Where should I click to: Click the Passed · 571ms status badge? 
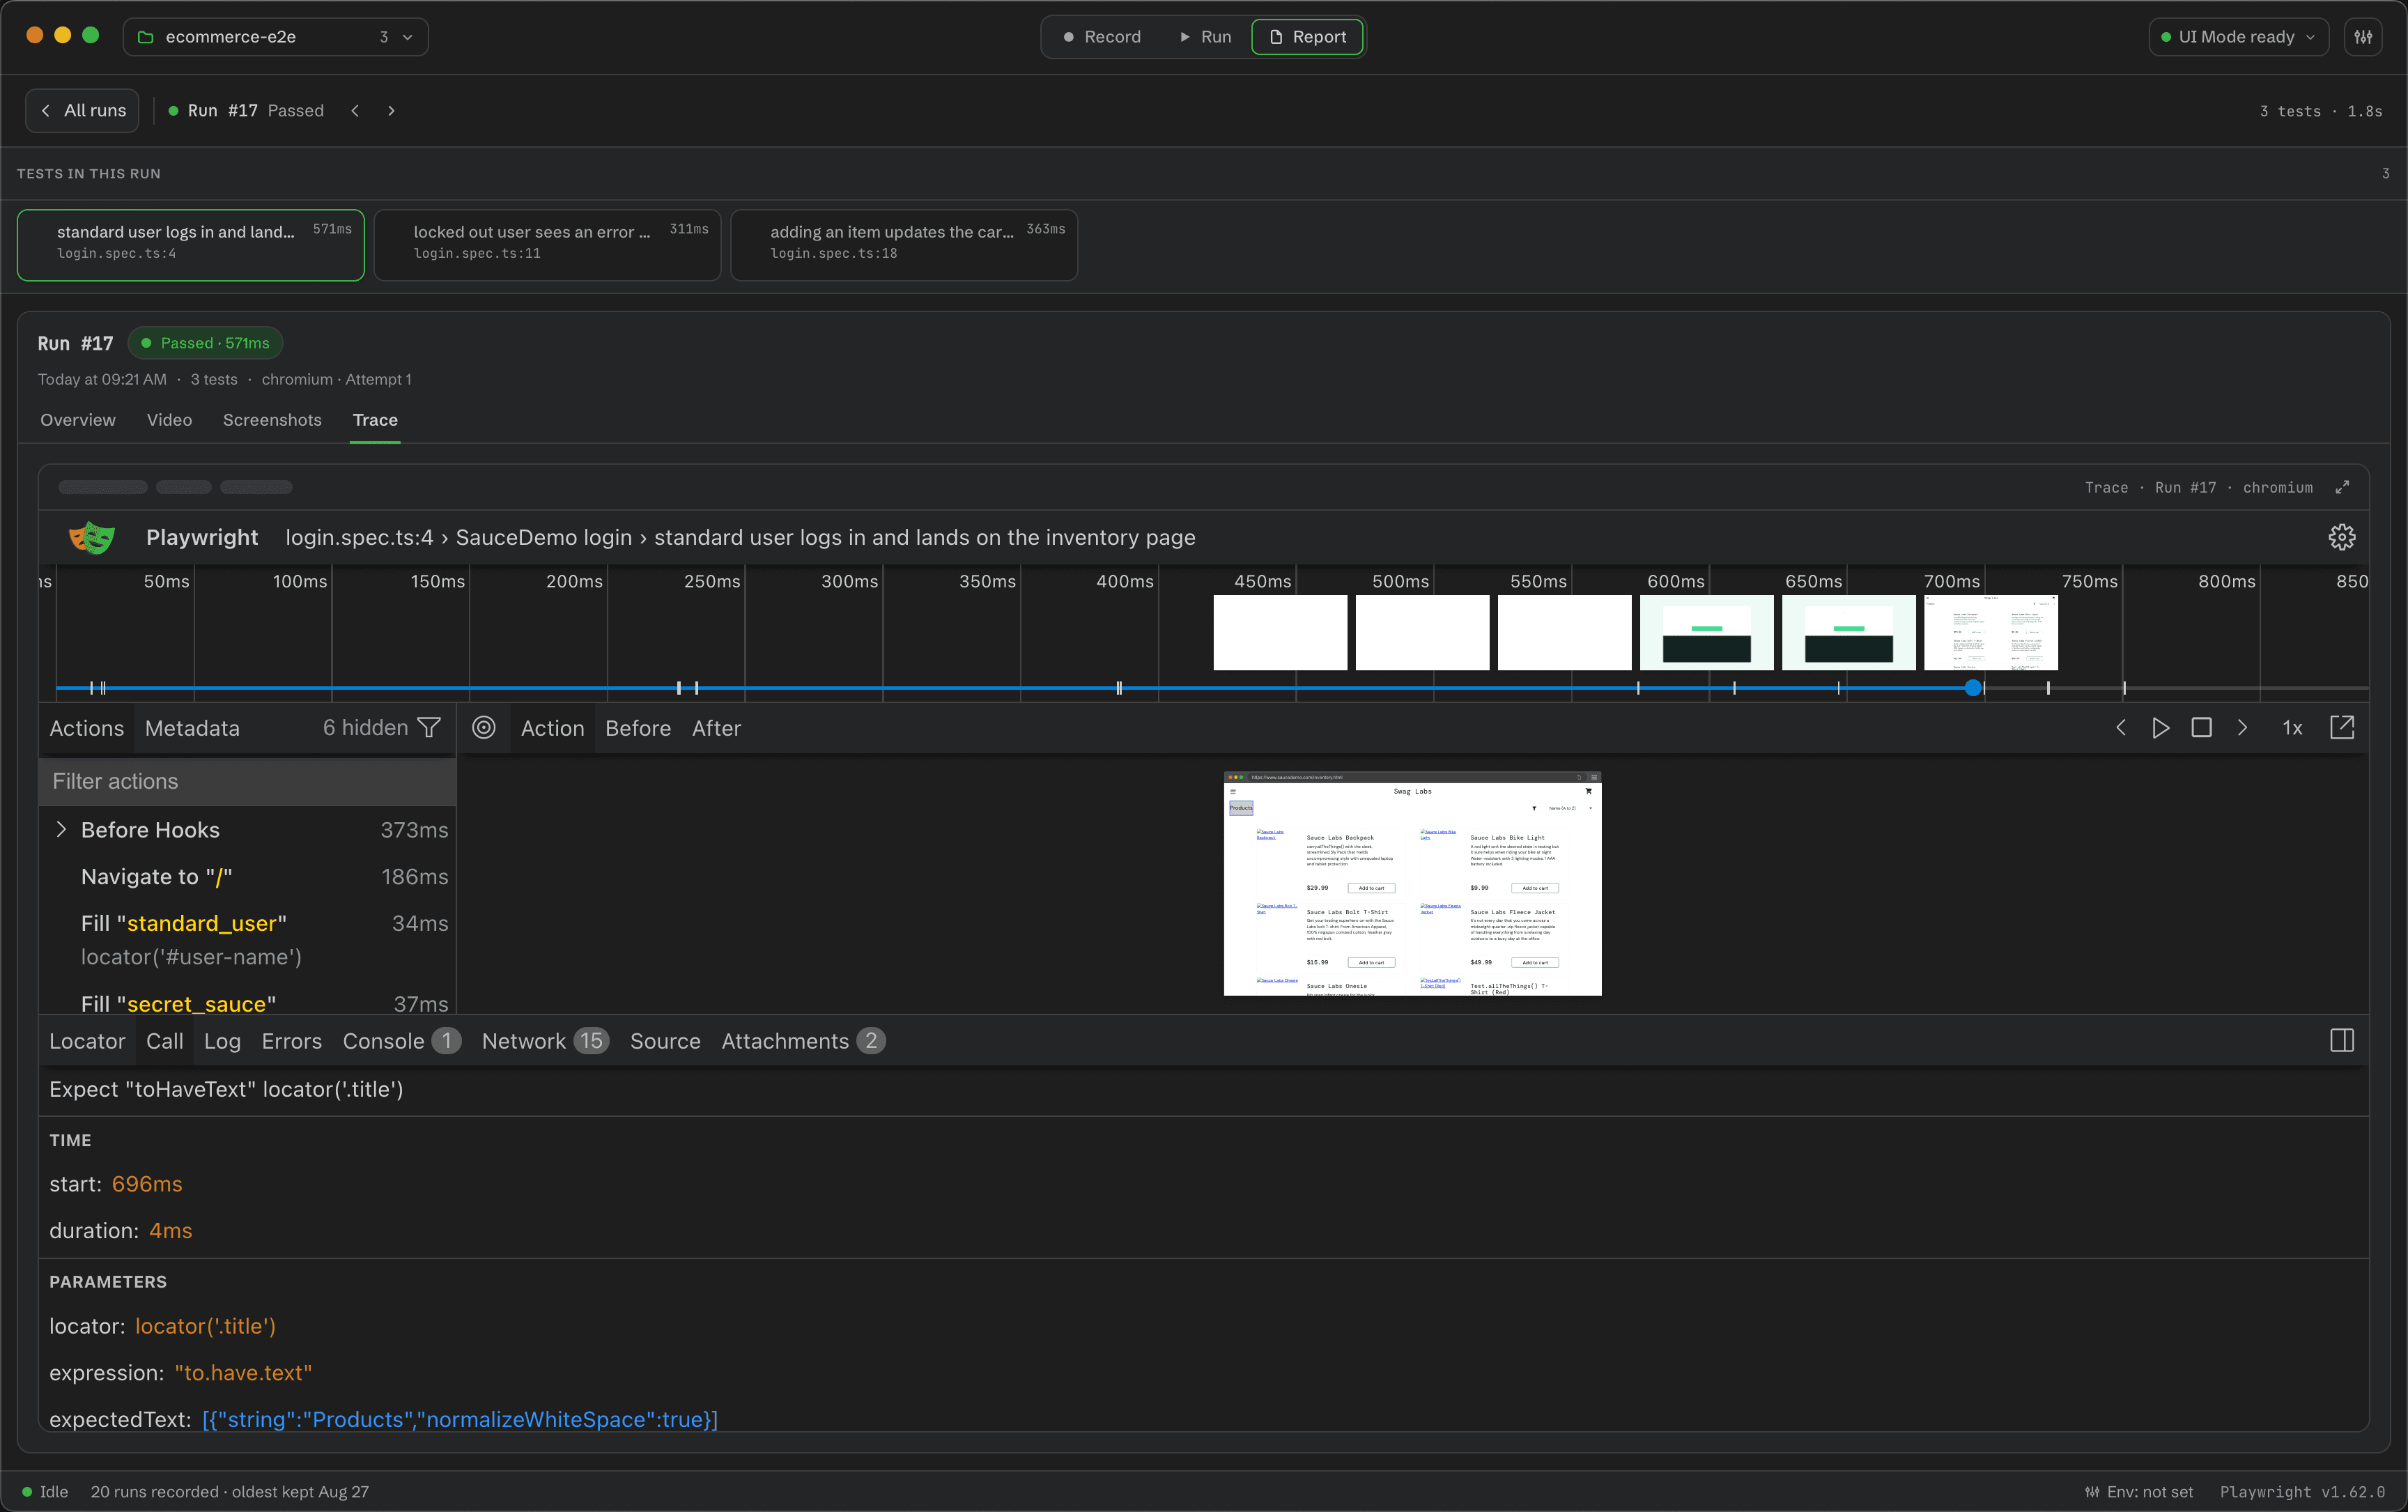[x=205, y=343]
